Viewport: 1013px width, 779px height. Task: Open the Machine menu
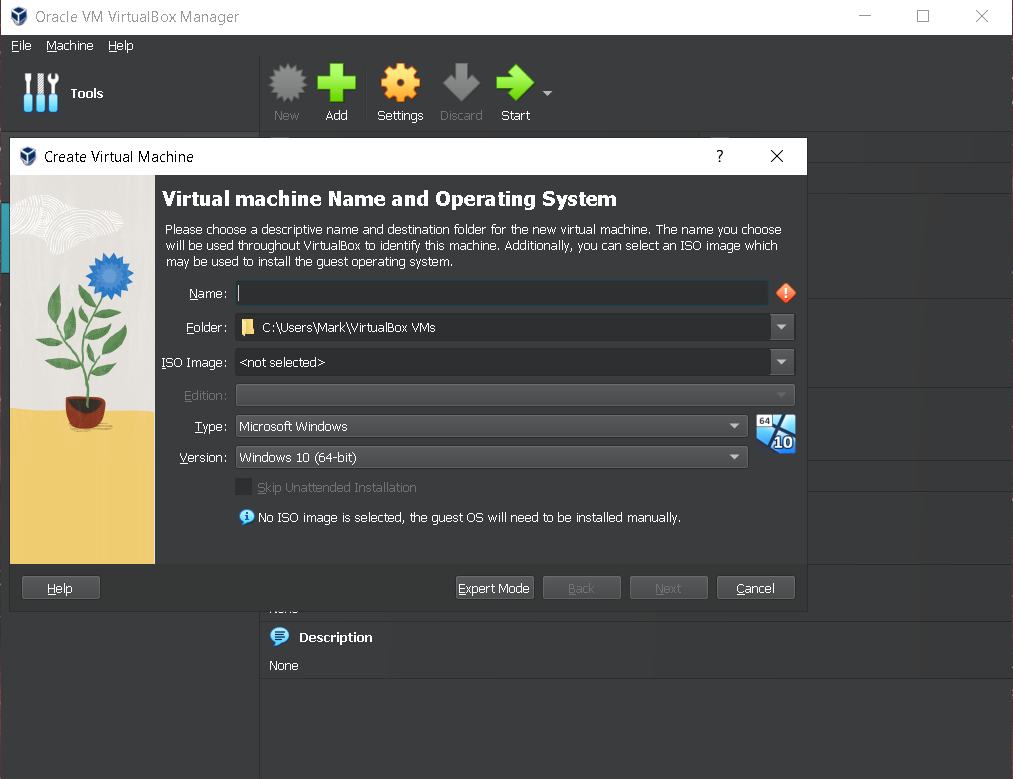[x=69, y=46]
